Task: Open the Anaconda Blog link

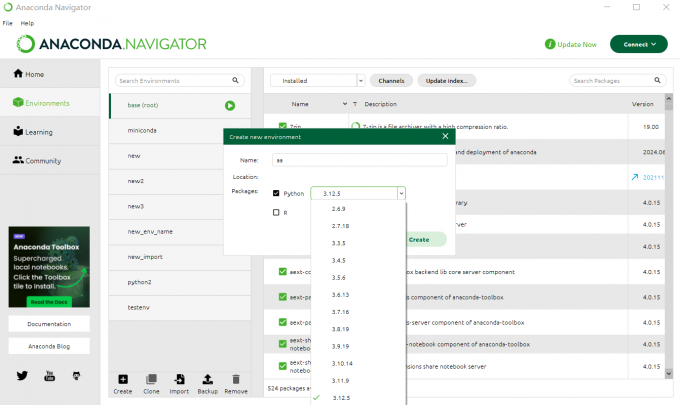Action: coord(49,346)
